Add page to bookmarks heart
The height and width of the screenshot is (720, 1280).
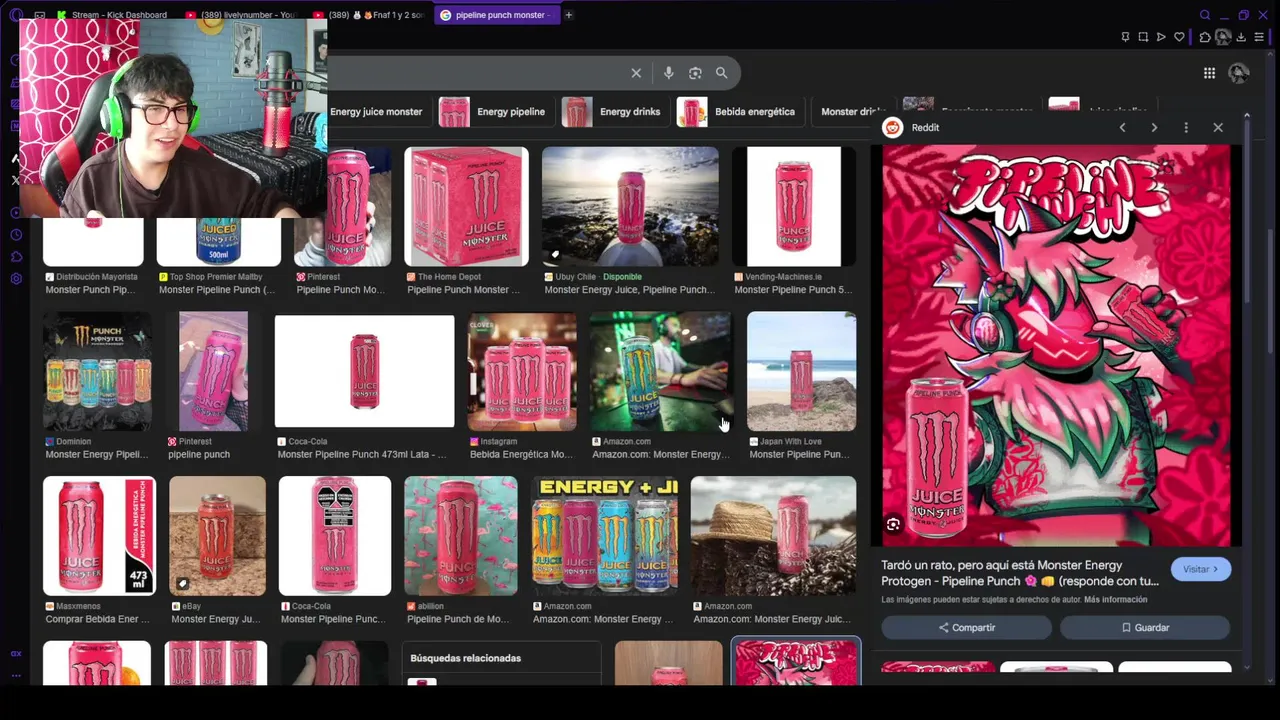click(x=1179, y=37)
